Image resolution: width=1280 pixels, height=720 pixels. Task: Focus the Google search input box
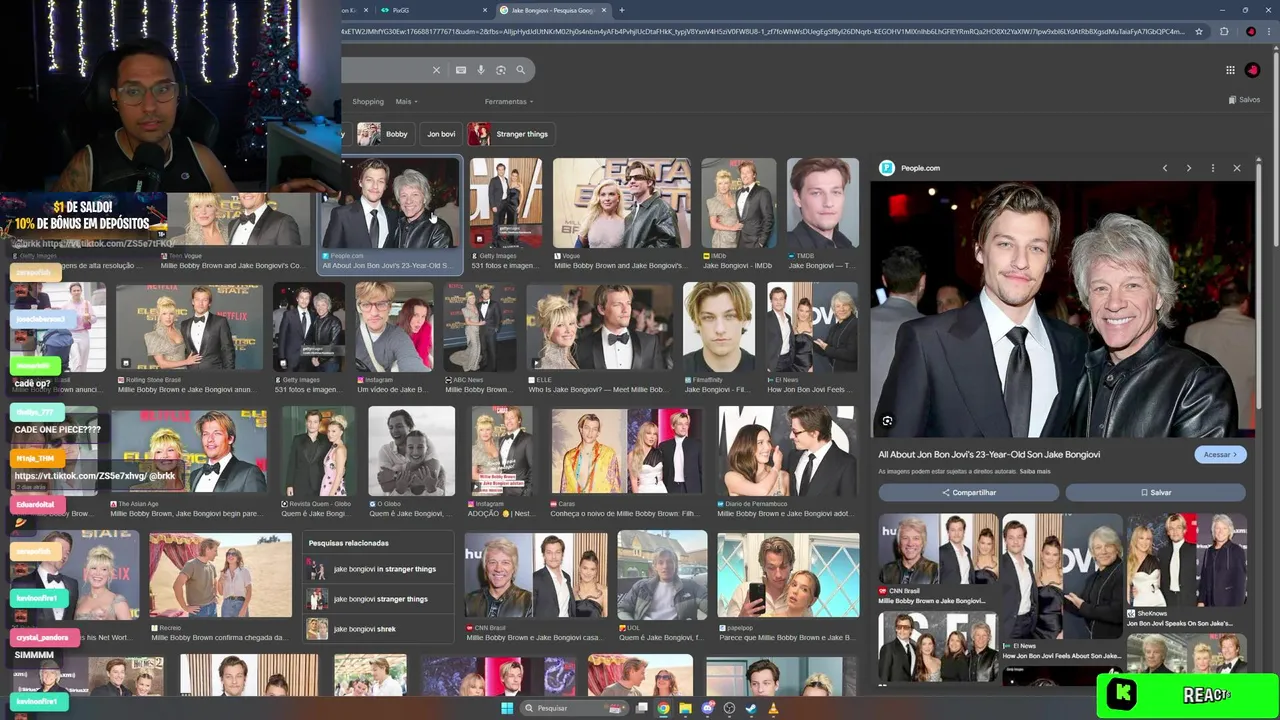point(384,70)
